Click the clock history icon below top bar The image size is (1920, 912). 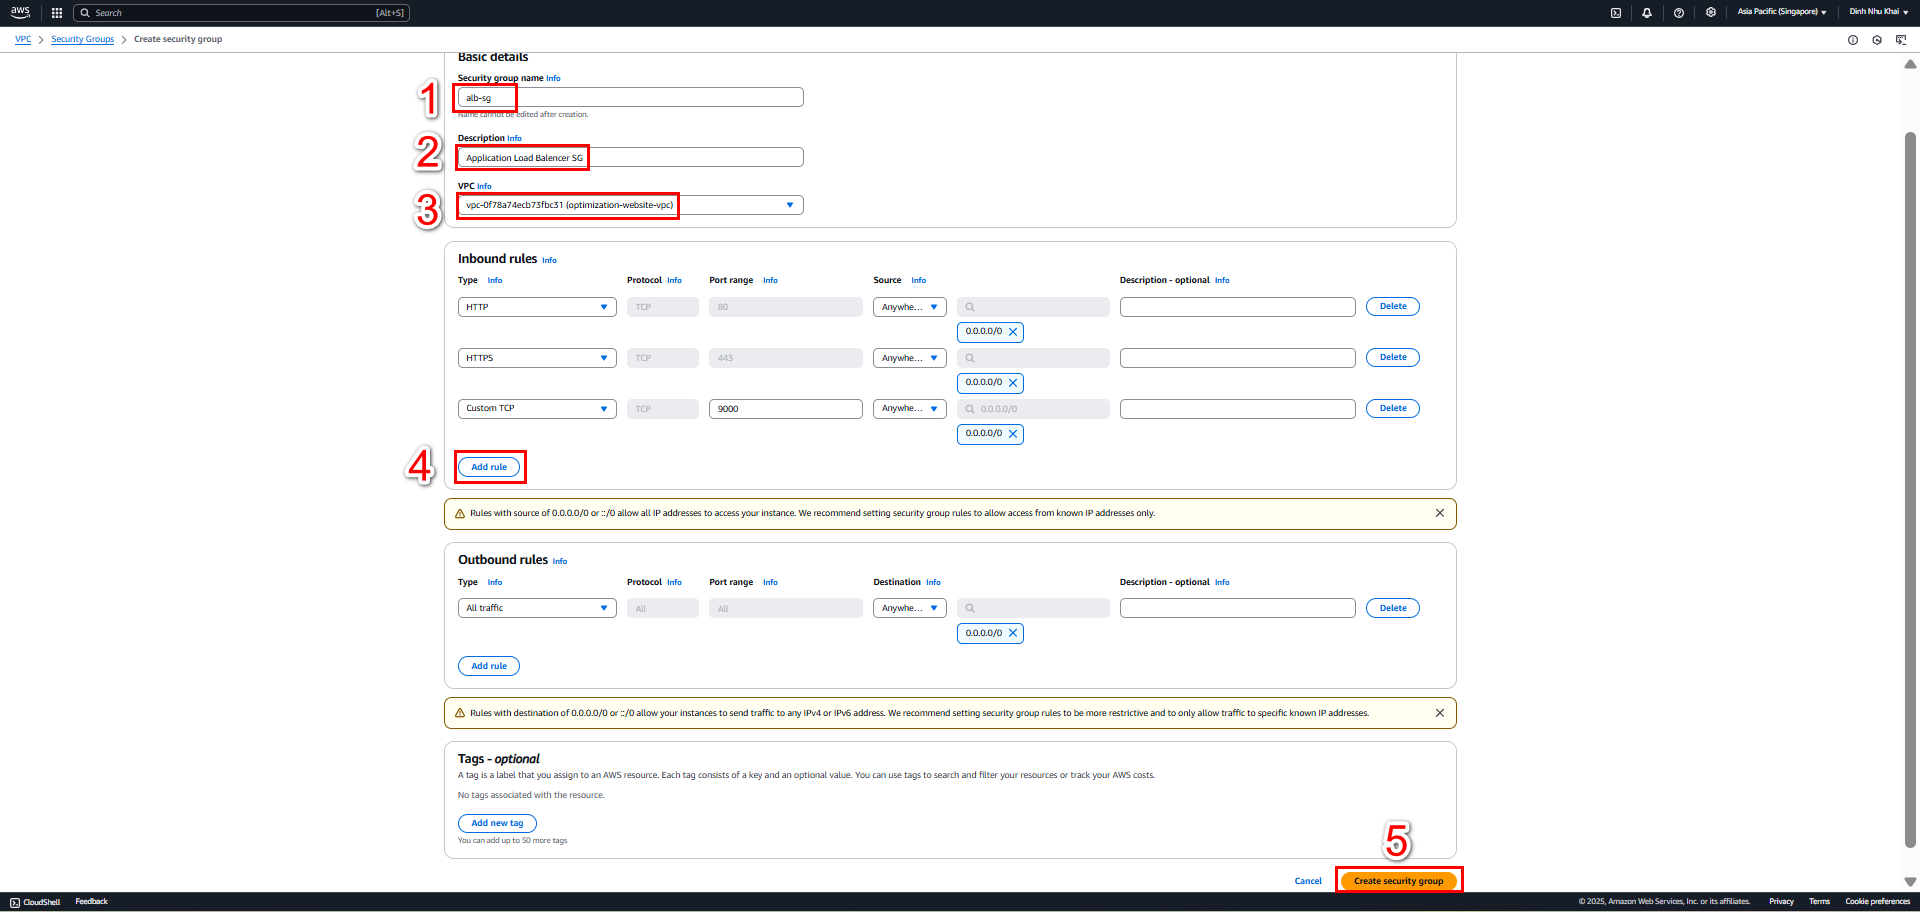click(1877, 40)
